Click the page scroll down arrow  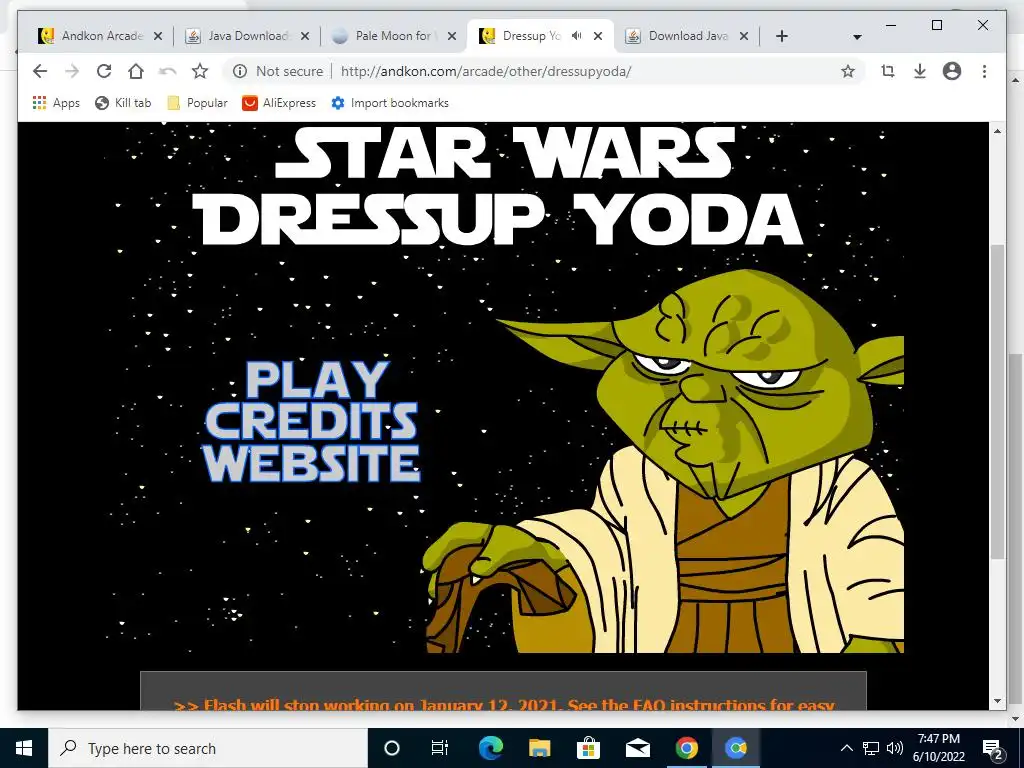click(997, 701)
